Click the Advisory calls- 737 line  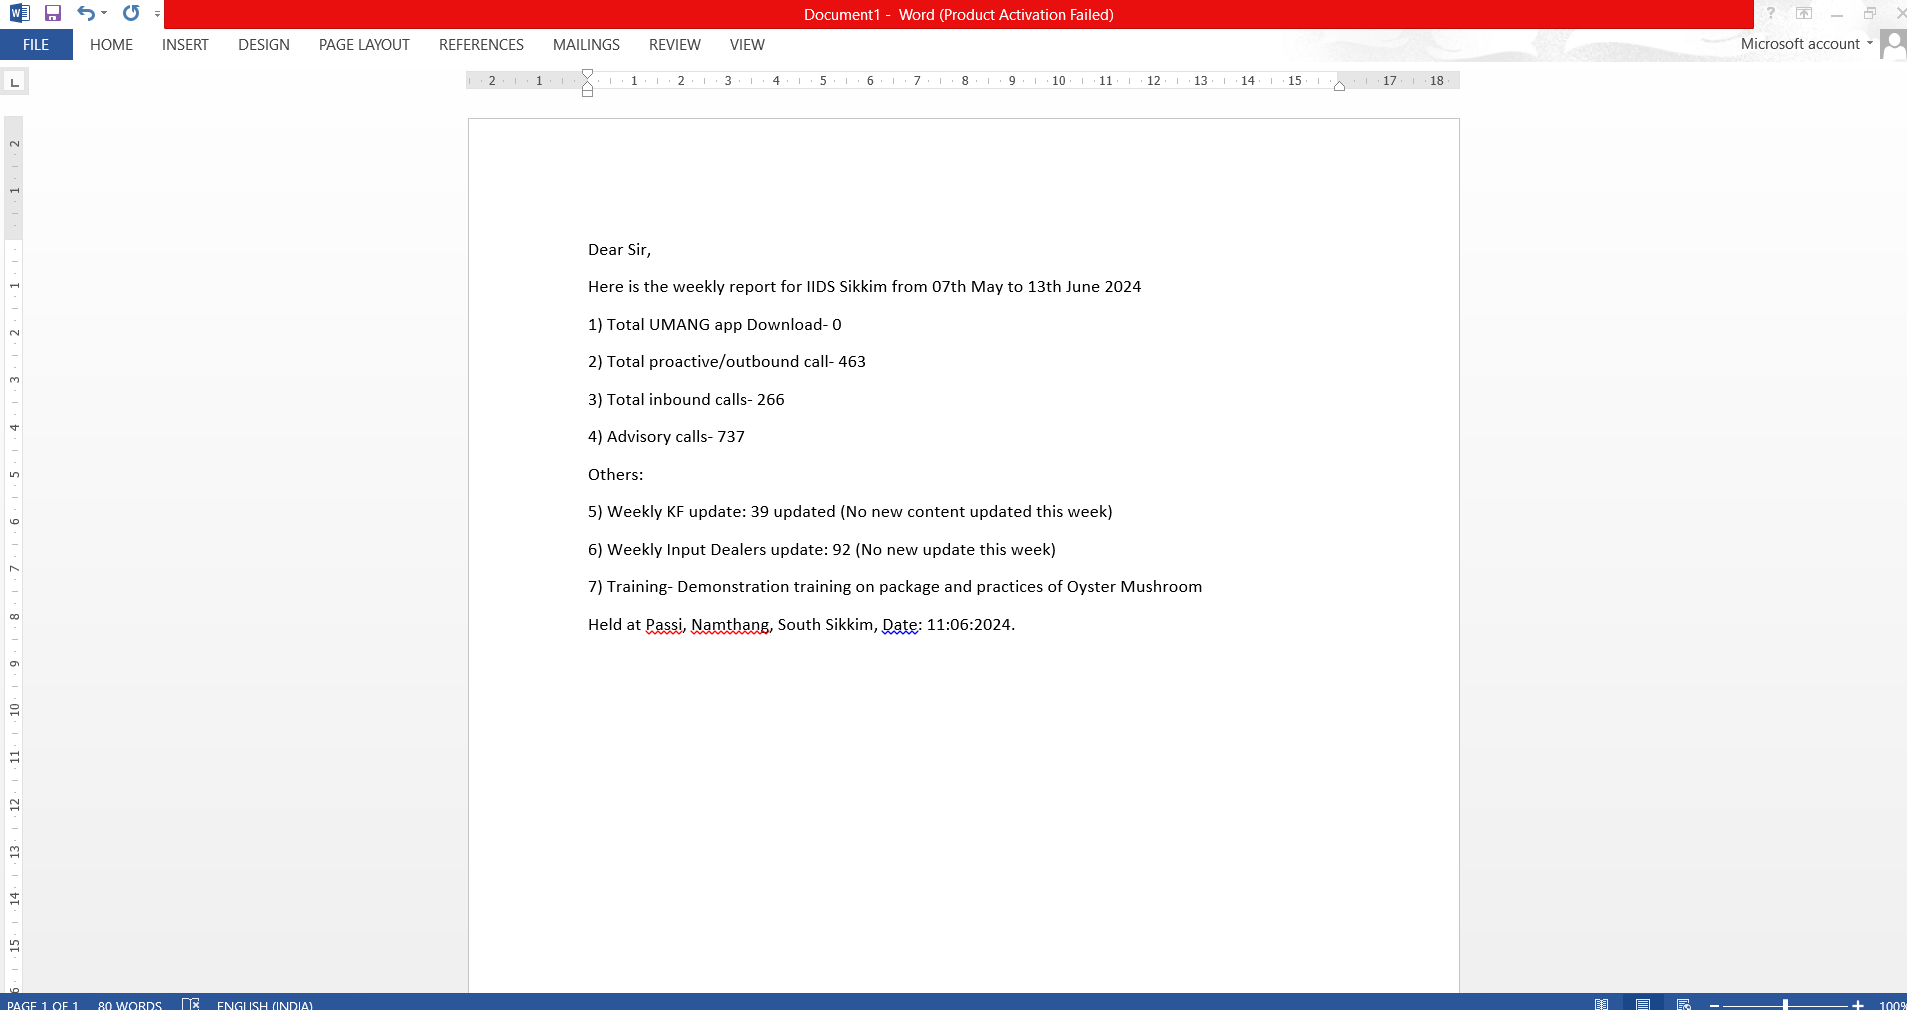pyautogui.click(x=666, y=437)
